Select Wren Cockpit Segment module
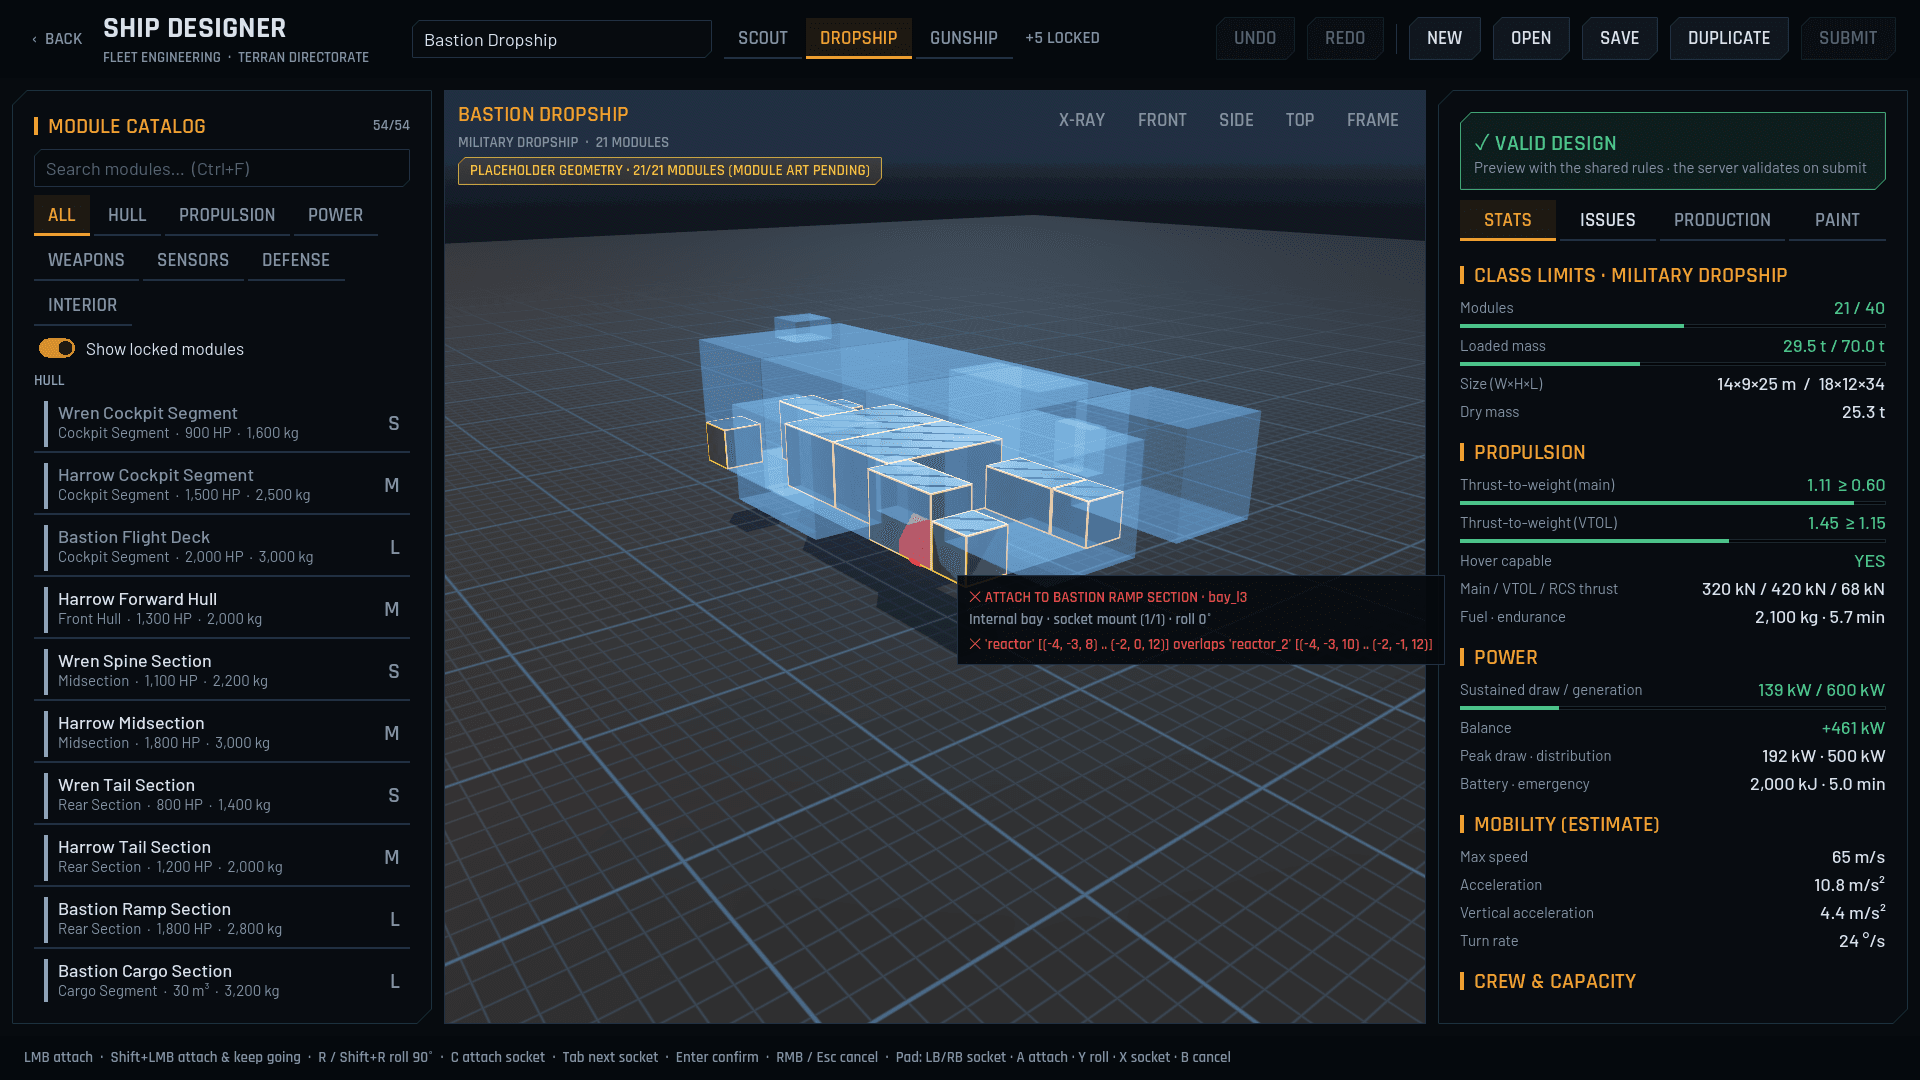The image size is (1920, 1080). click(222, 423)
